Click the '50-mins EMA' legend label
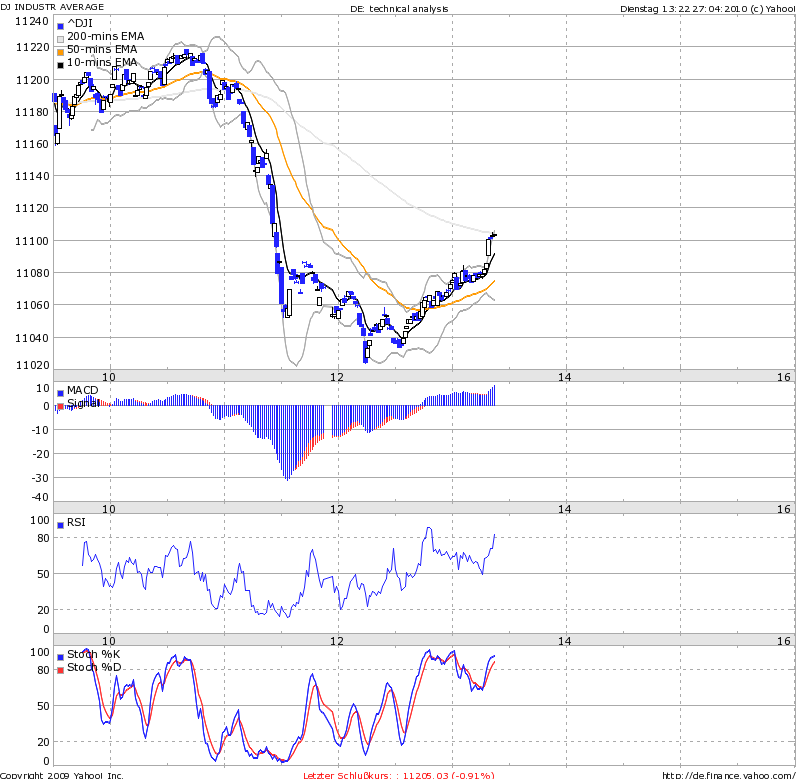This screenshot has width=800, height=779. [x=102, y=49]
